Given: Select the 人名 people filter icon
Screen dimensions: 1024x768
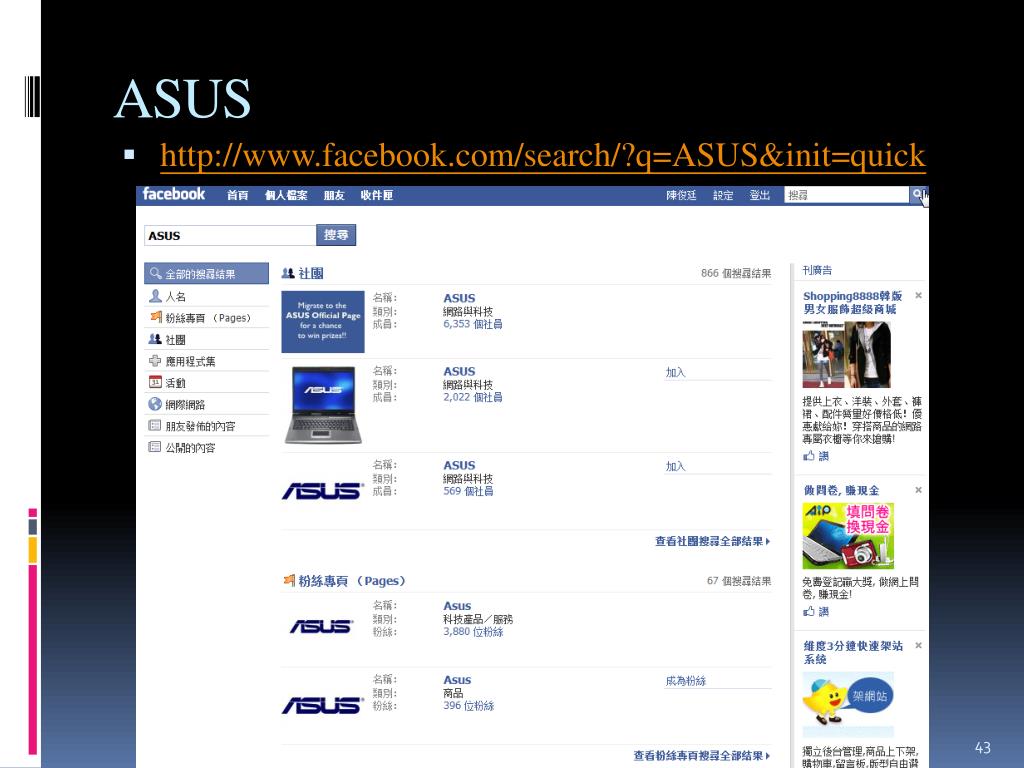Looking at the screenshot, I should [x=155, y=296].
